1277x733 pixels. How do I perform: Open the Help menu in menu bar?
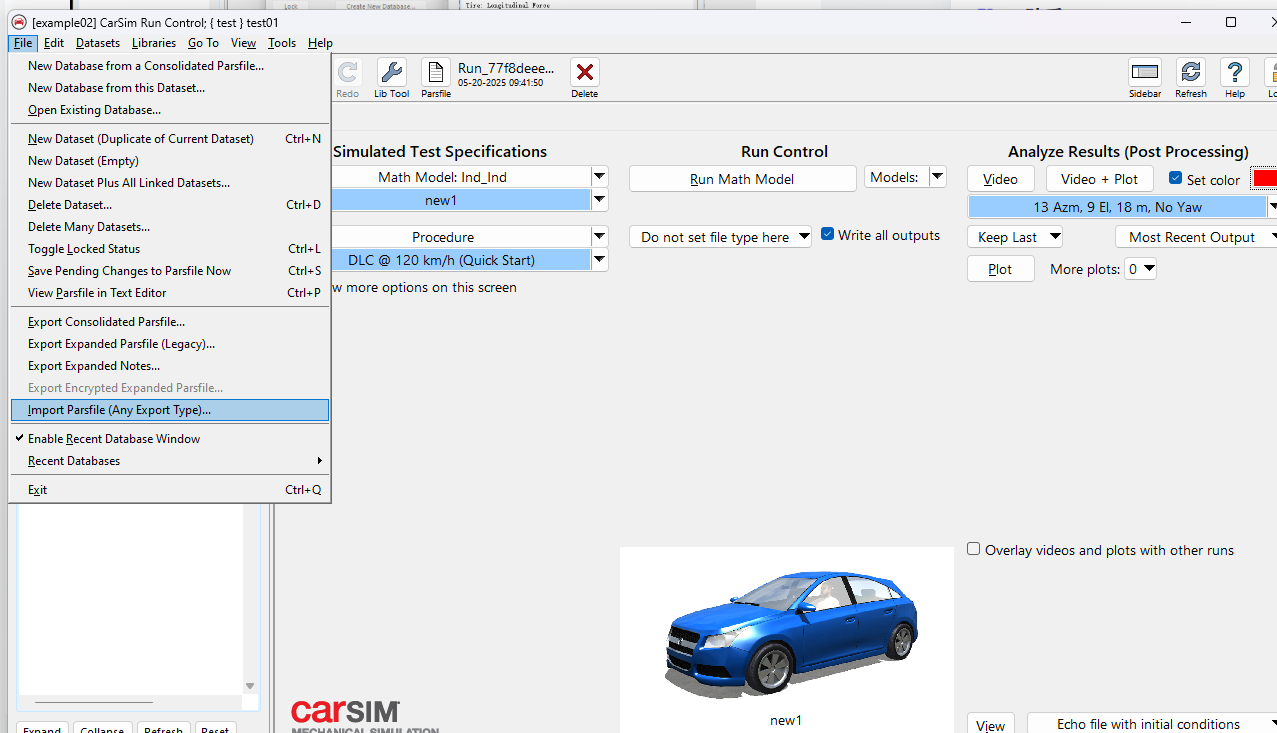tap(320, 43)
